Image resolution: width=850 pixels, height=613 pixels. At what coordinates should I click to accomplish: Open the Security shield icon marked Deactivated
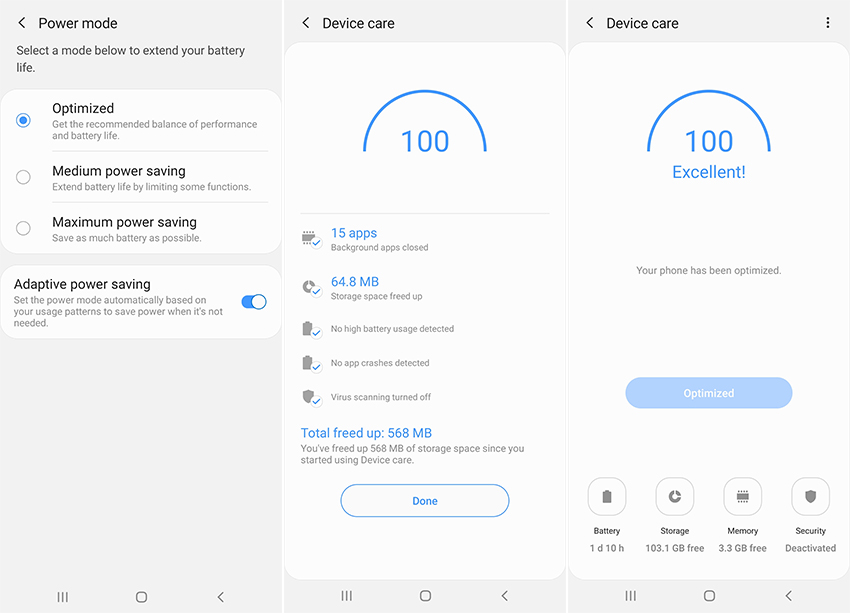click(810, 497)
